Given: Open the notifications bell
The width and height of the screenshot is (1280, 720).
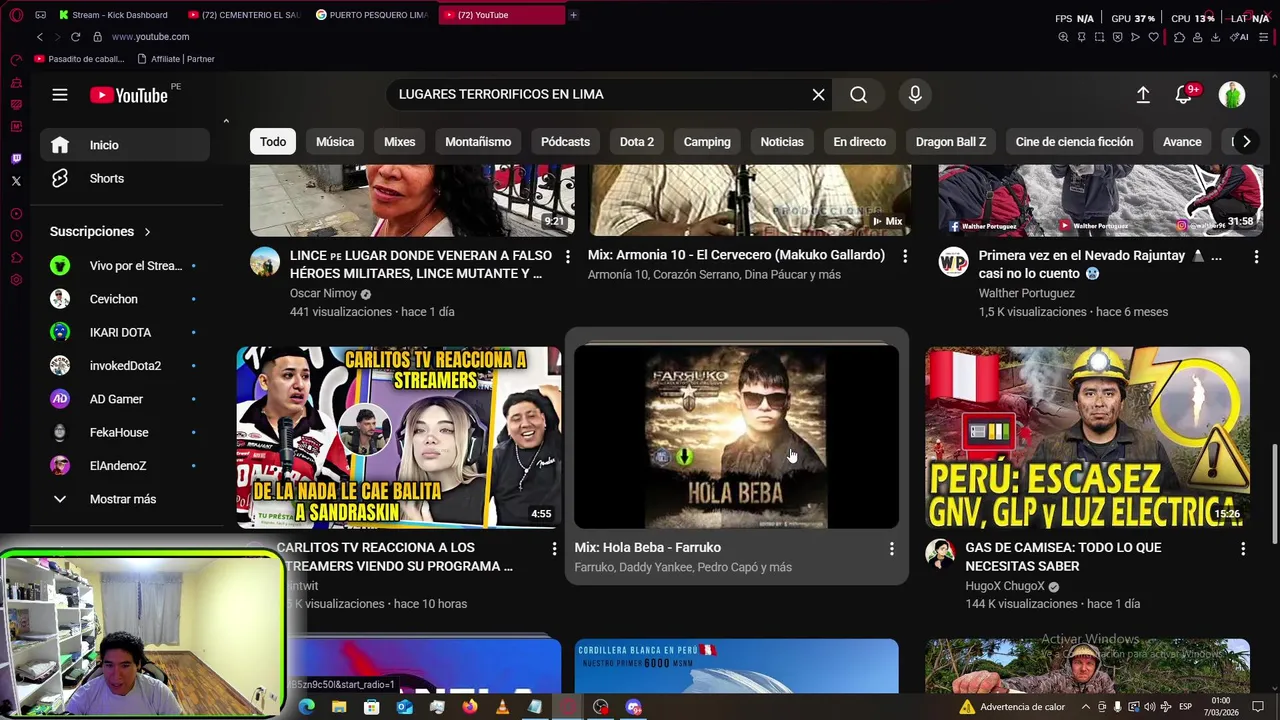Looking at the screenshot, I should pyautogui.click(x=1183, y=94).
